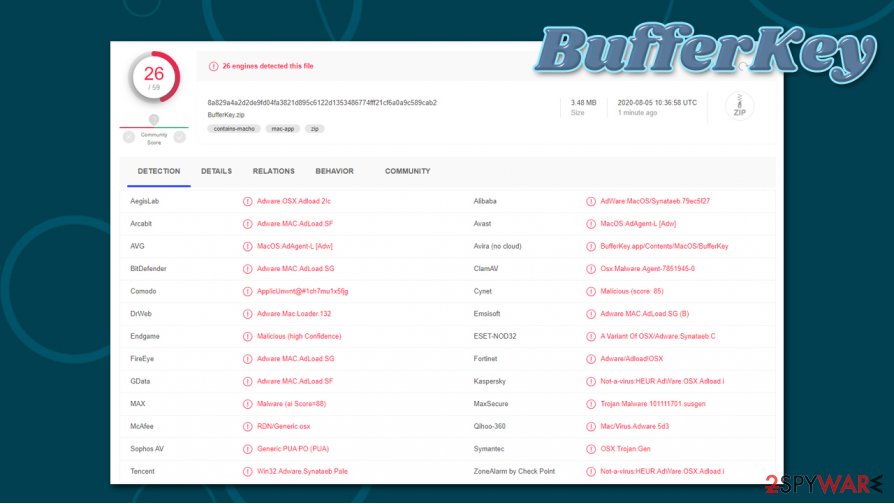Click the warning icon in Cynet row
The height and width of the screenshot is (504, 894).
[591, 291]
